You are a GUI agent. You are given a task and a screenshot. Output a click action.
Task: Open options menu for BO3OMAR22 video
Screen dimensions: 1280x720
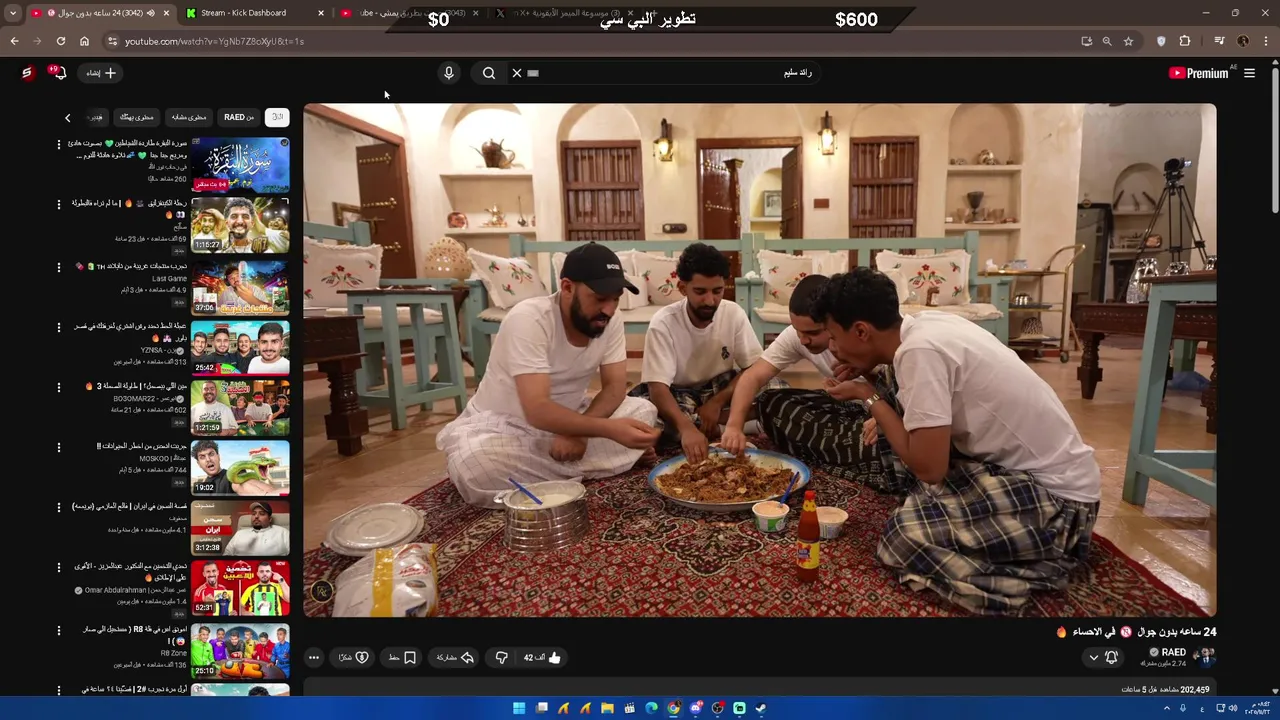pos(59,387)
